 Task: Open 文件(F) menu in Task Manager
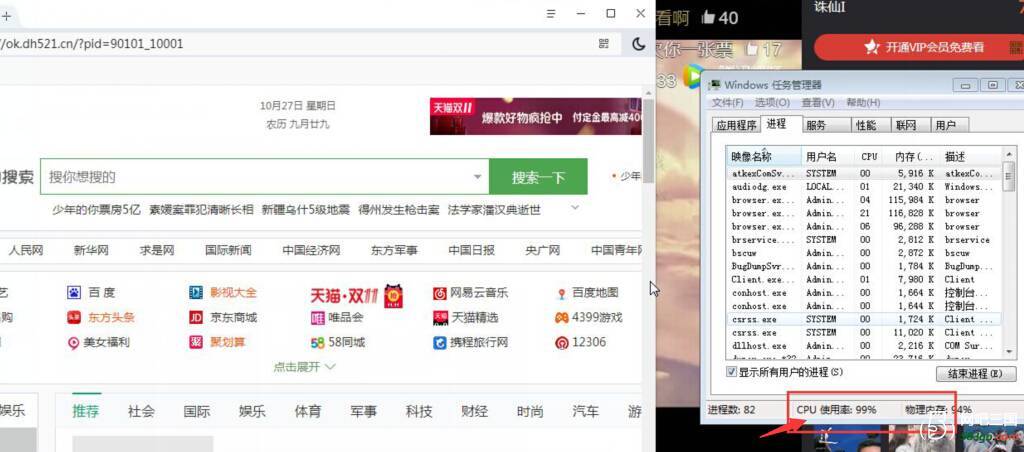click(727, 103)
